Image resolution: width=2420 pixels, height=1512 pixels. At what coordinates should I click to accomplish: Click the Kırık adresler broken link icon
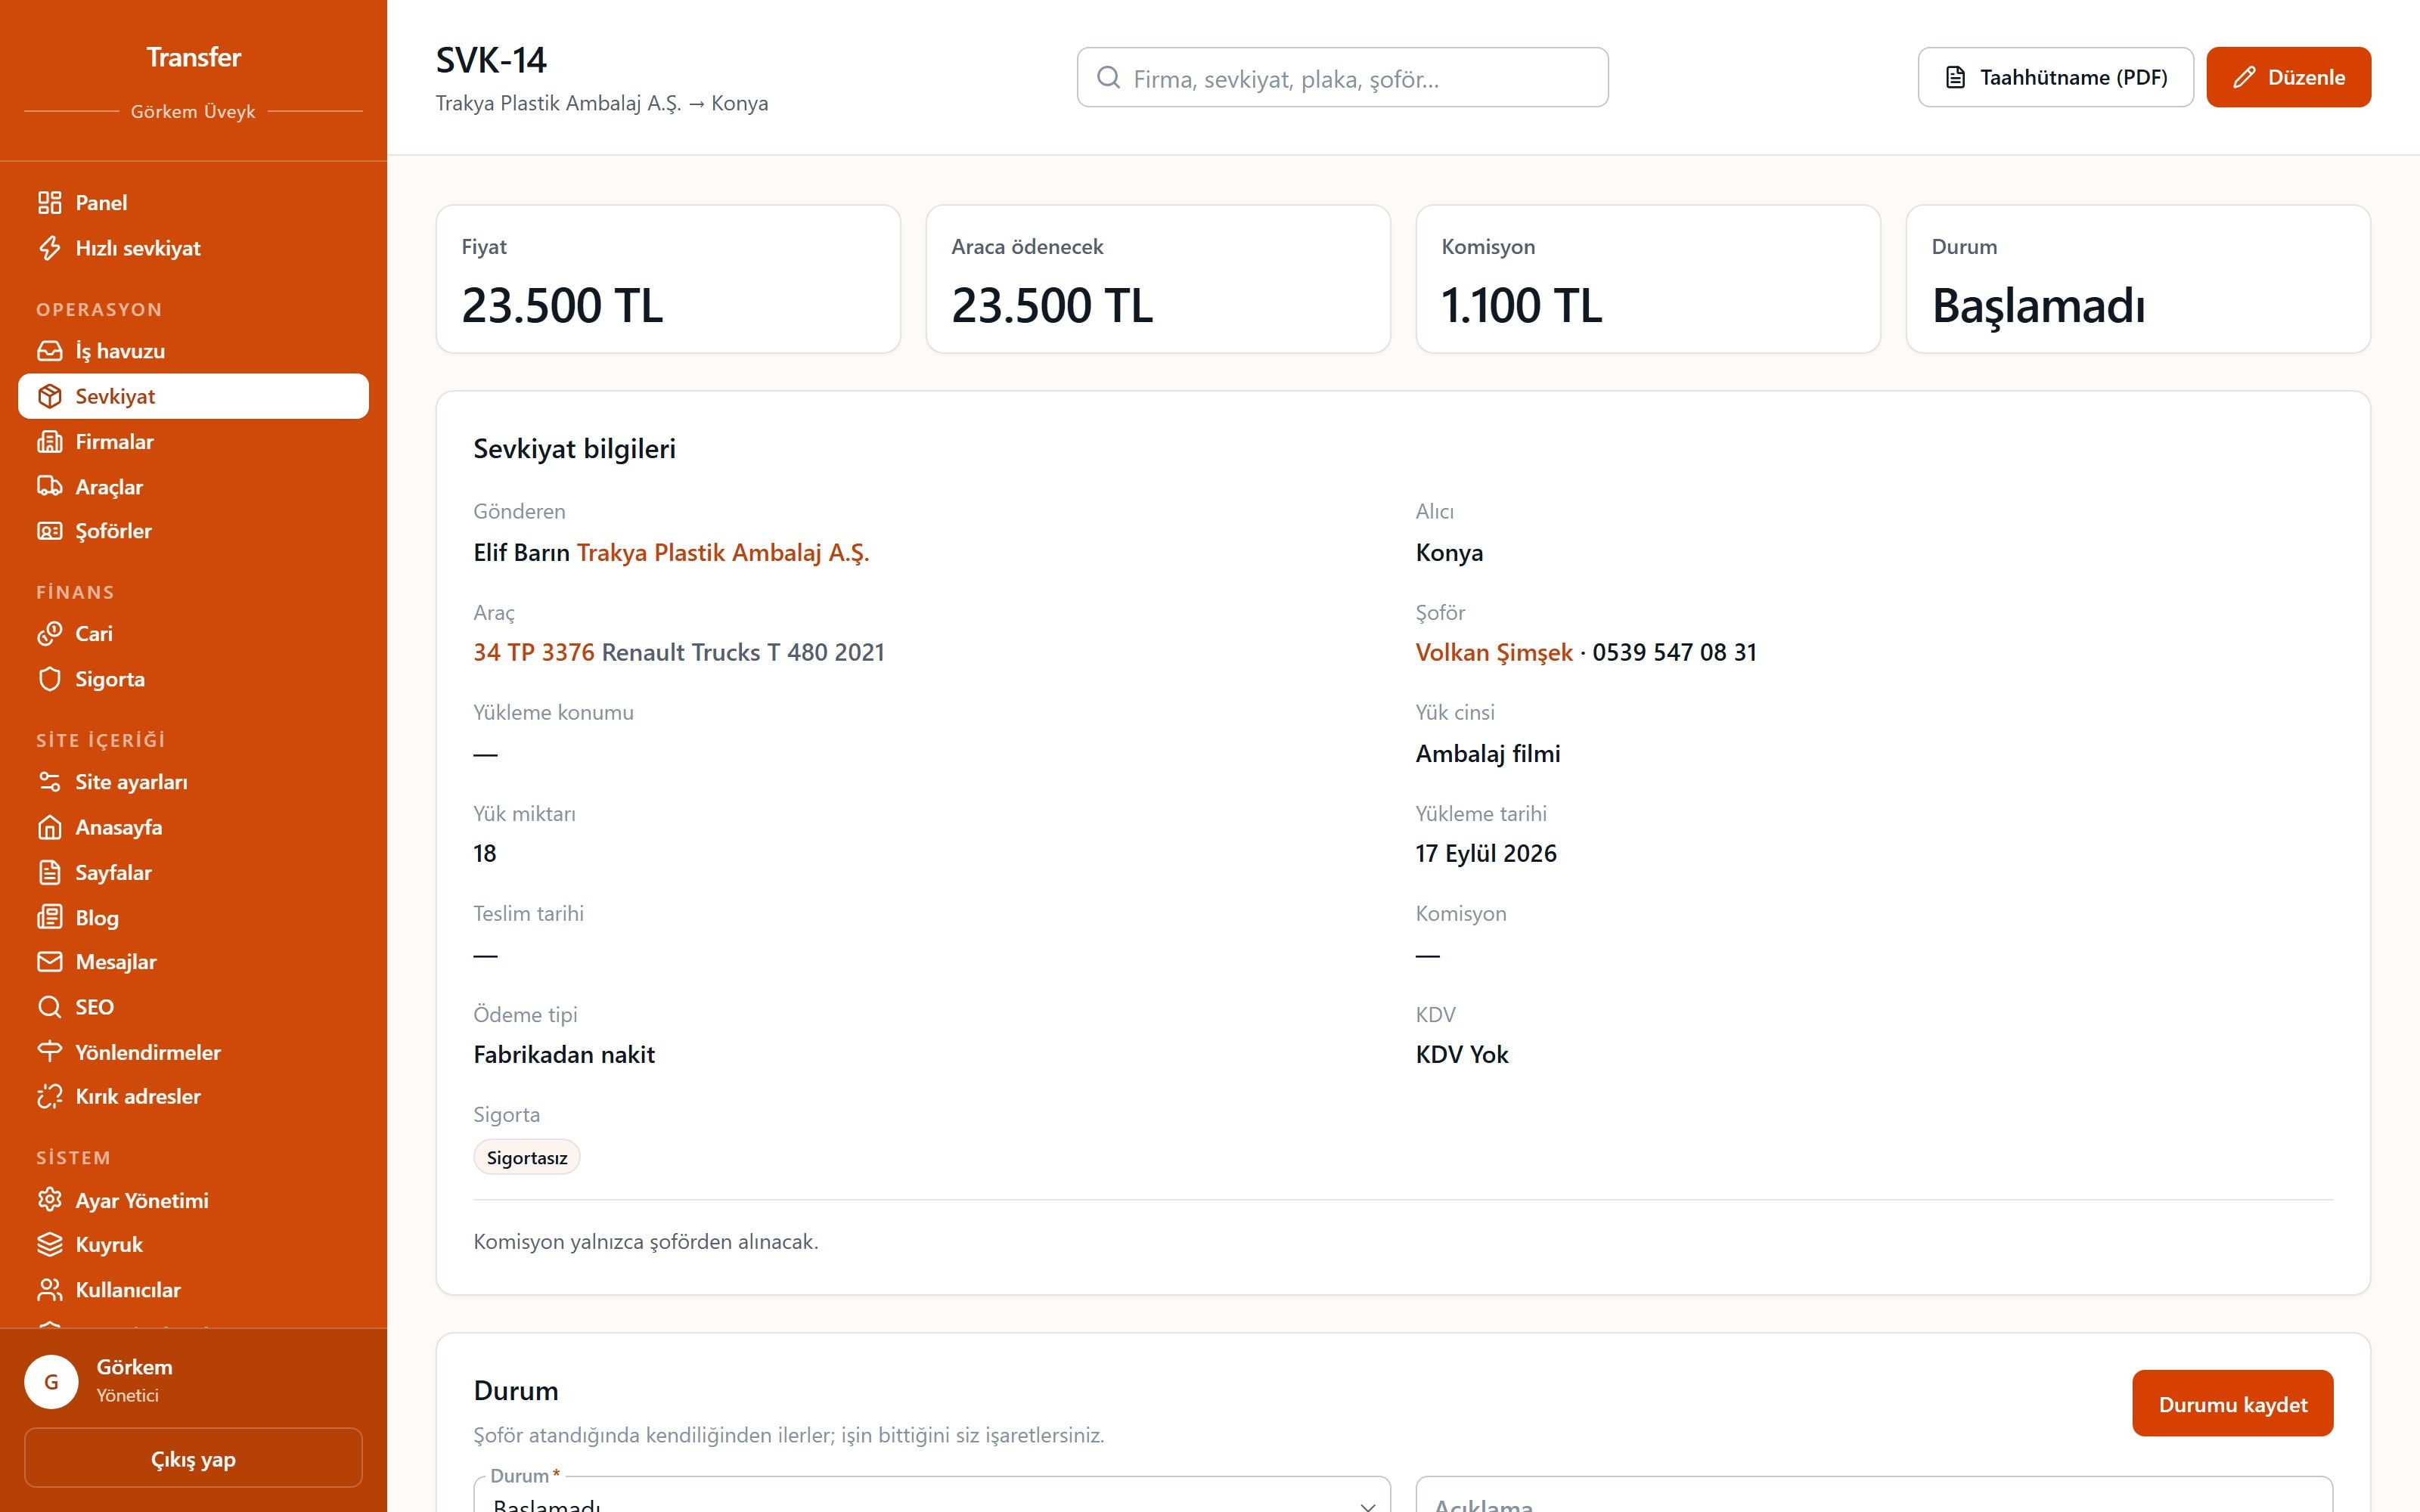coord(50,1097)
